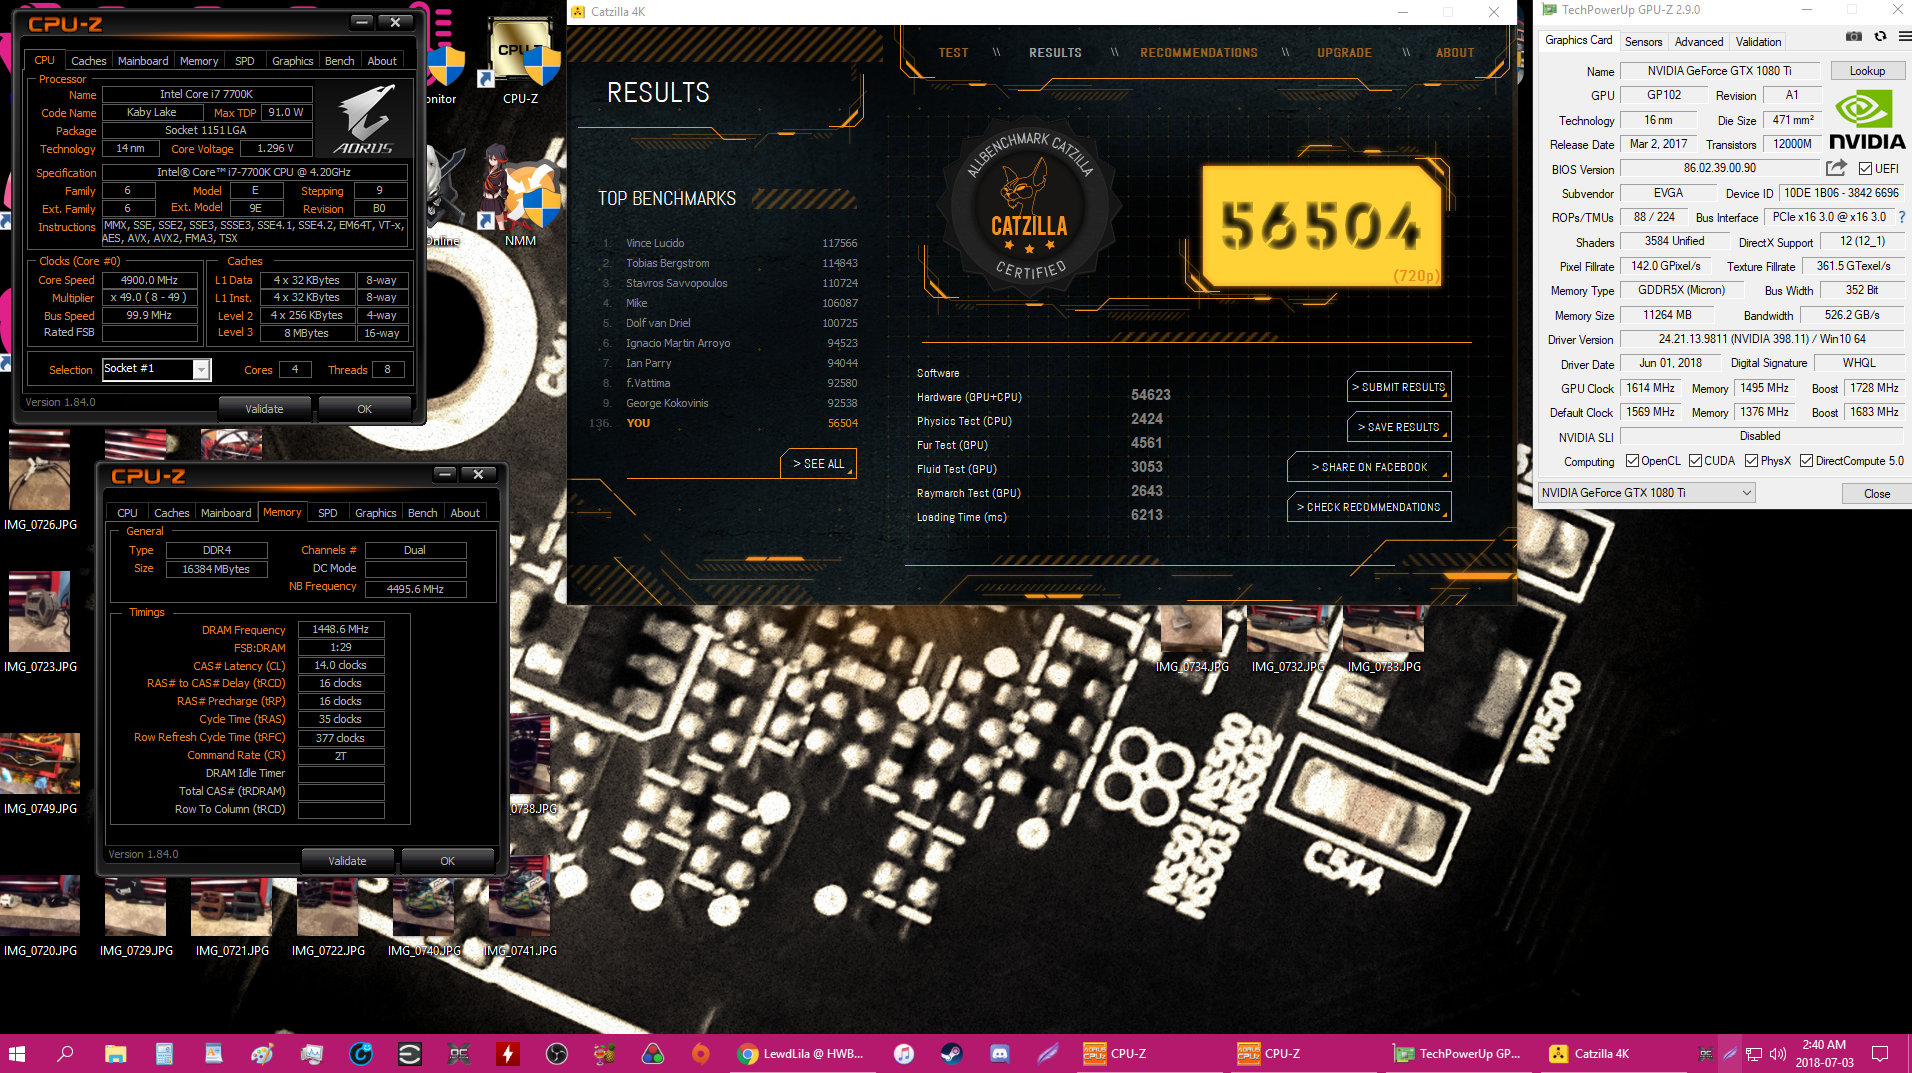This screenshot has width=1912, height=1073.
Task: Open the GPU selection dropdown in GPU-Z
Action: 1646,492
